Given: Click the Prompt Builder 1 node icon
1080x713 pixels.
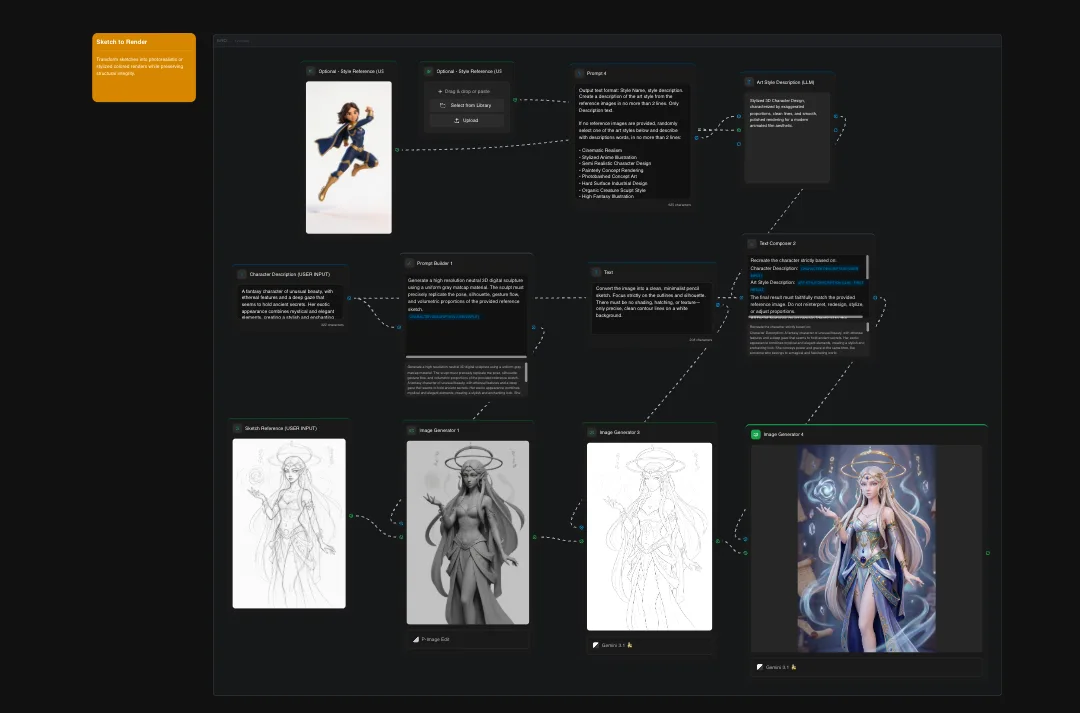Looking at the screenshot, I should point(409,263).
